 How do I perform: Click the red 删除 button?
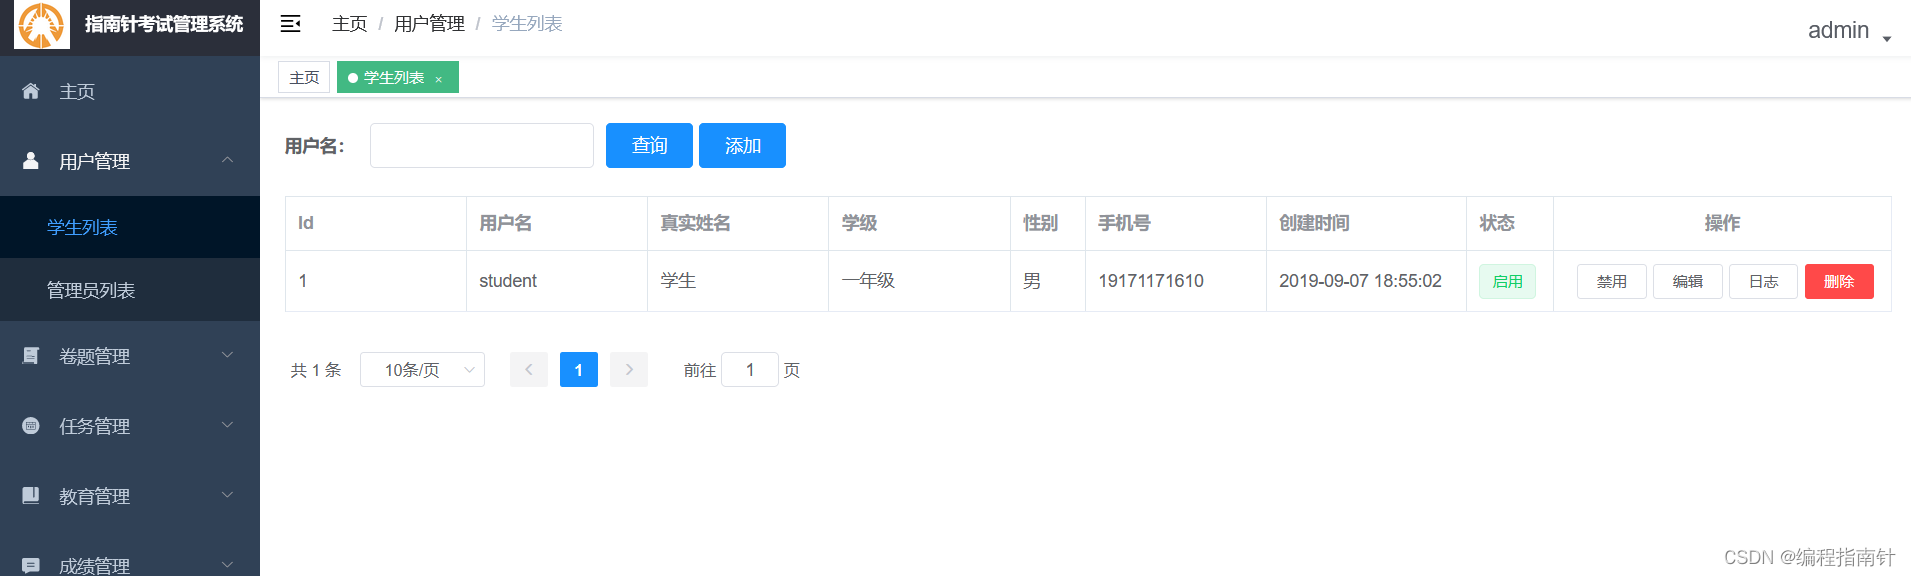(1838, 282)
